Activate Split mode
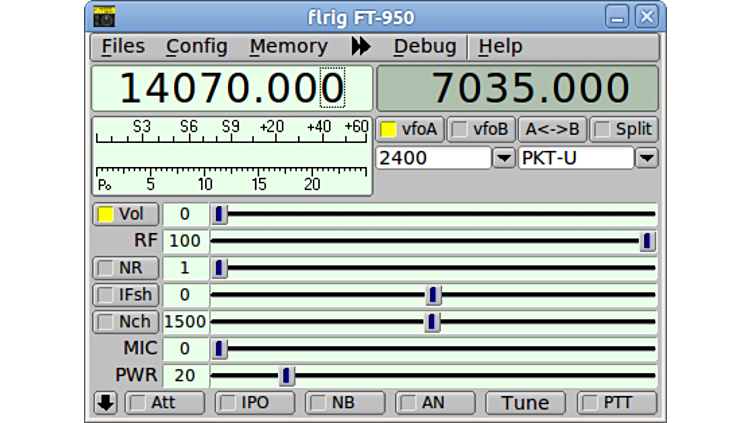 click(623, 129)
